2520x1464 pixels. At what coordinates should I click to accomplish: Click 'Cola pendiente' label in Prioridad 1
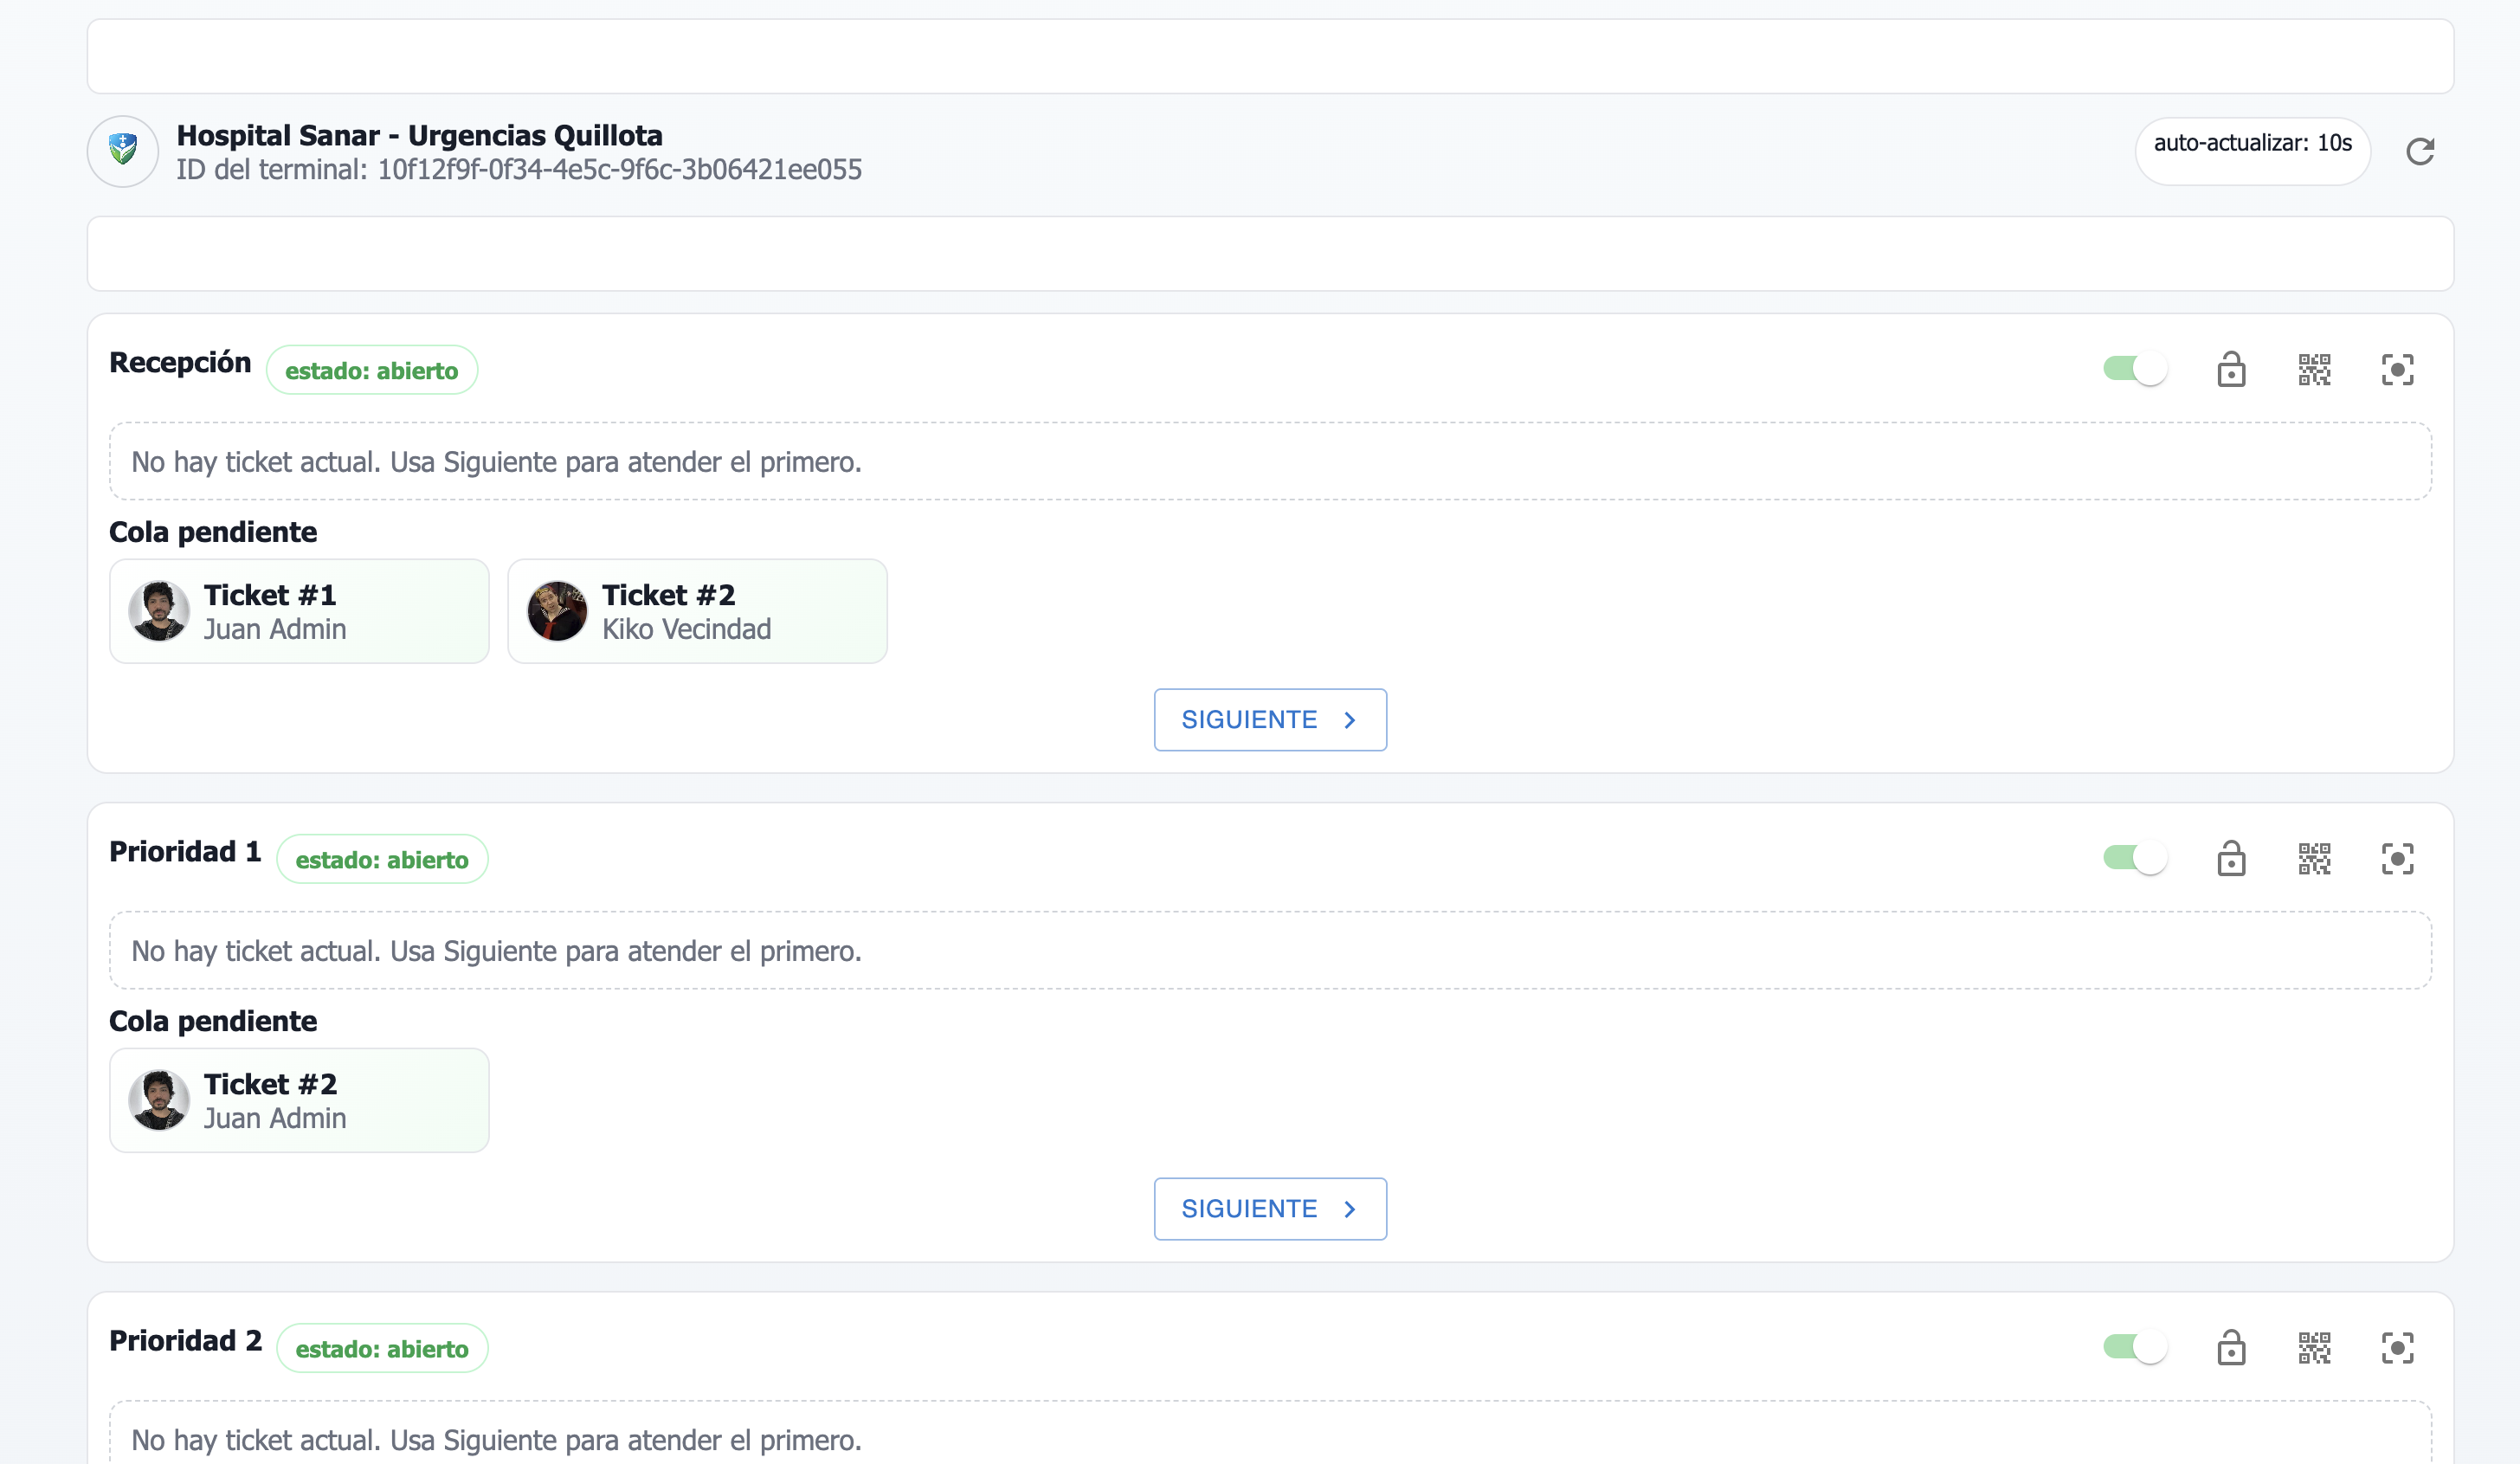213,1021
